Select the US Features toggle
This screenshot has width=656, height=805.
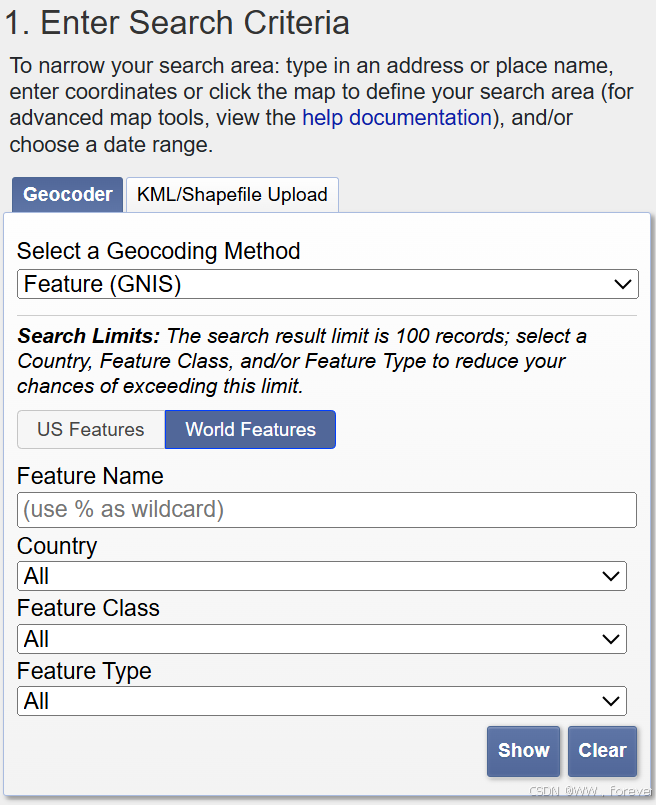coord(91,430)
